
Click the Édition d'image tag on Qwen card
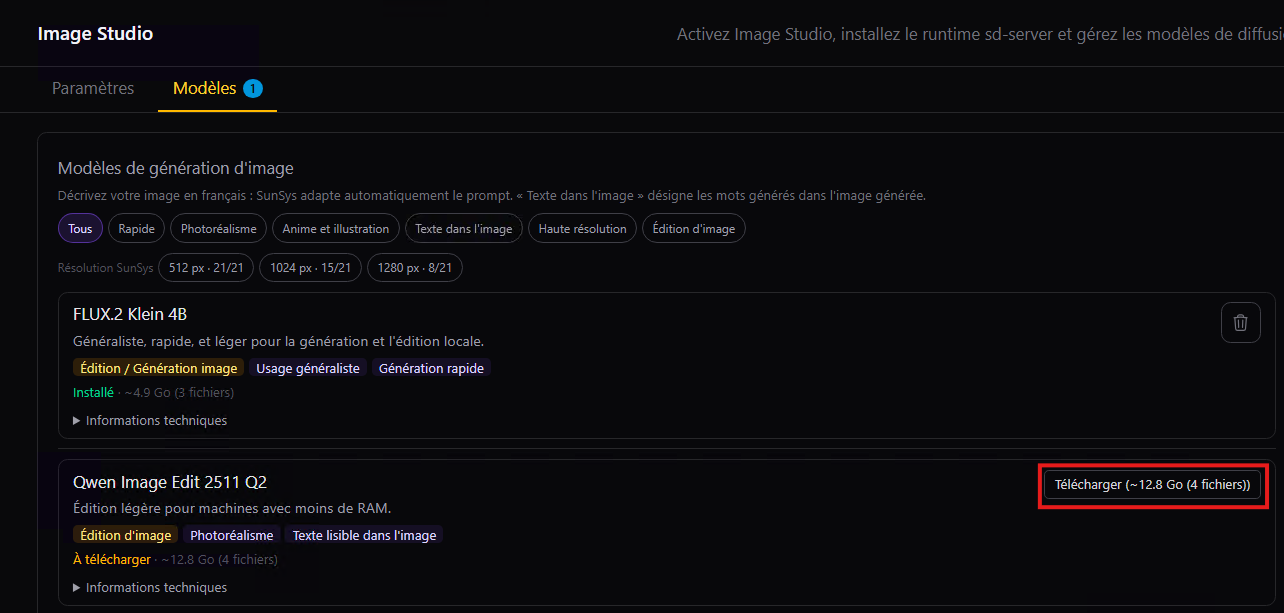pyautogui.click(x=126, y=535)
